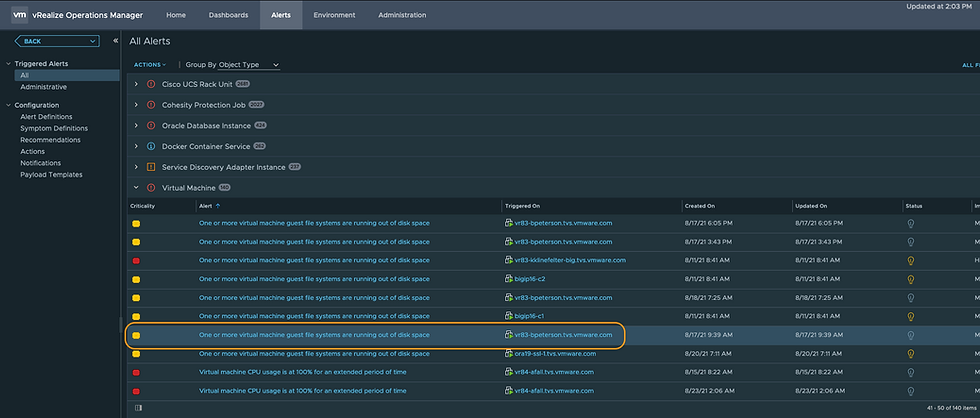
Task: Click VM icon beside bigip16-c1
Action: pos(509,316)
